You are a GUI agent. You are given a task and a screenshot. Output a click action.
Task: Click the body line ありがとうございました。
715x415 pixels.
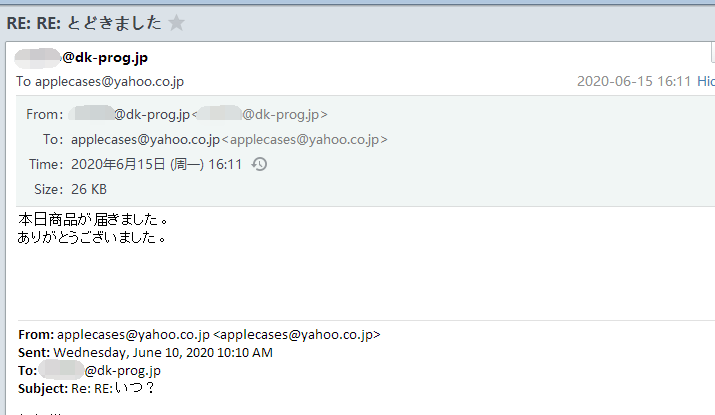[92, 238]
